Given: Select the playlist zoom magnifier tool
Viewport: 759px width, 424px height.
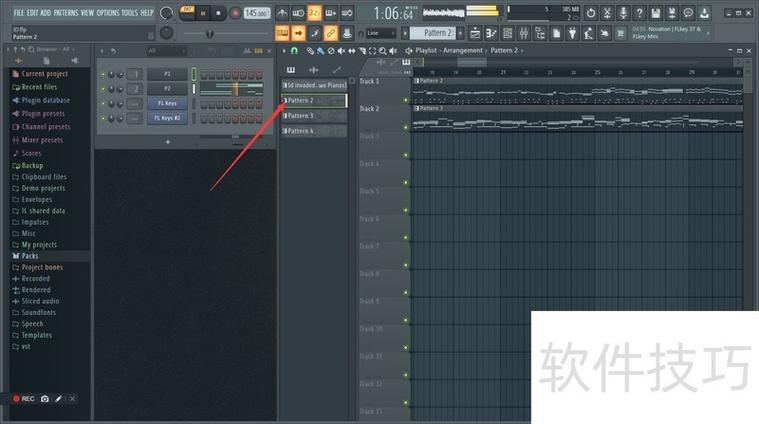Looking at the screenshot, I should 382,50.
